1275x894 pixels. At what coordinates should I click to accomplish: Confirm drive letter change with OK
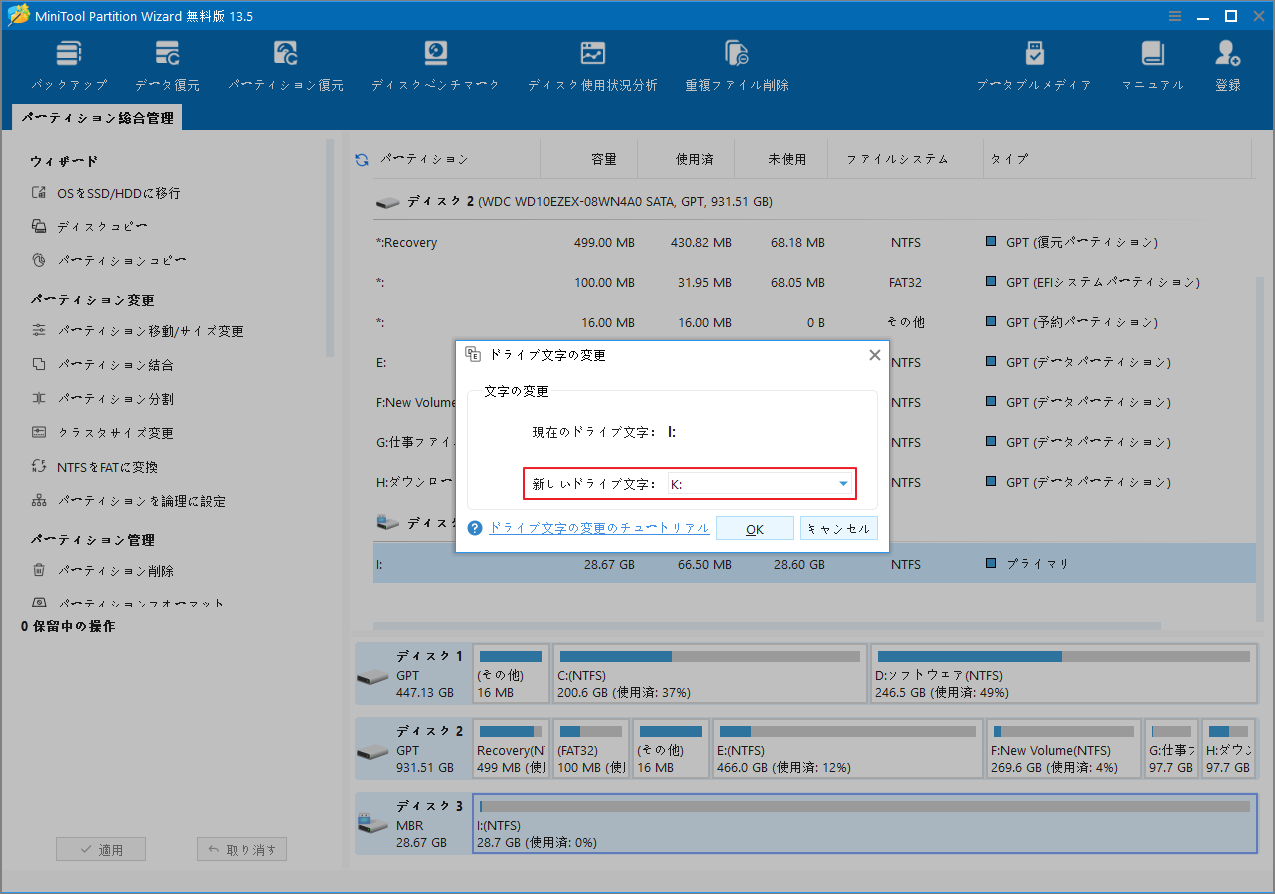click(x=755, y=527)
